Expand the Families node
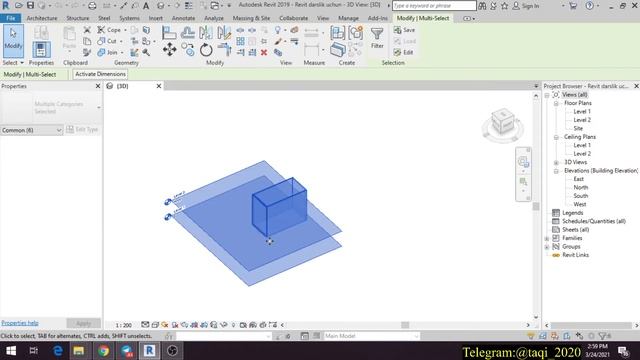 [547, 238]
